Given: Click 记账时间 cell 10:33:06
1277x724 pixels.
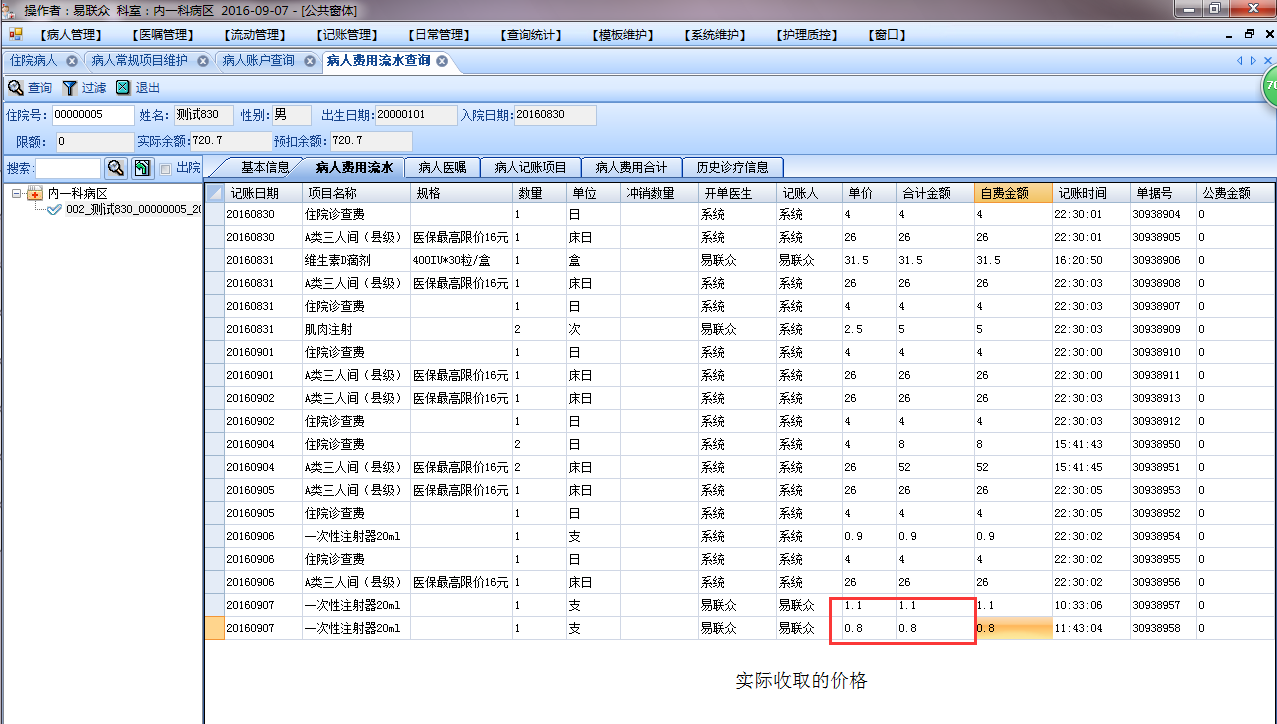Looking at the screenshot, I should [1091, 605].
